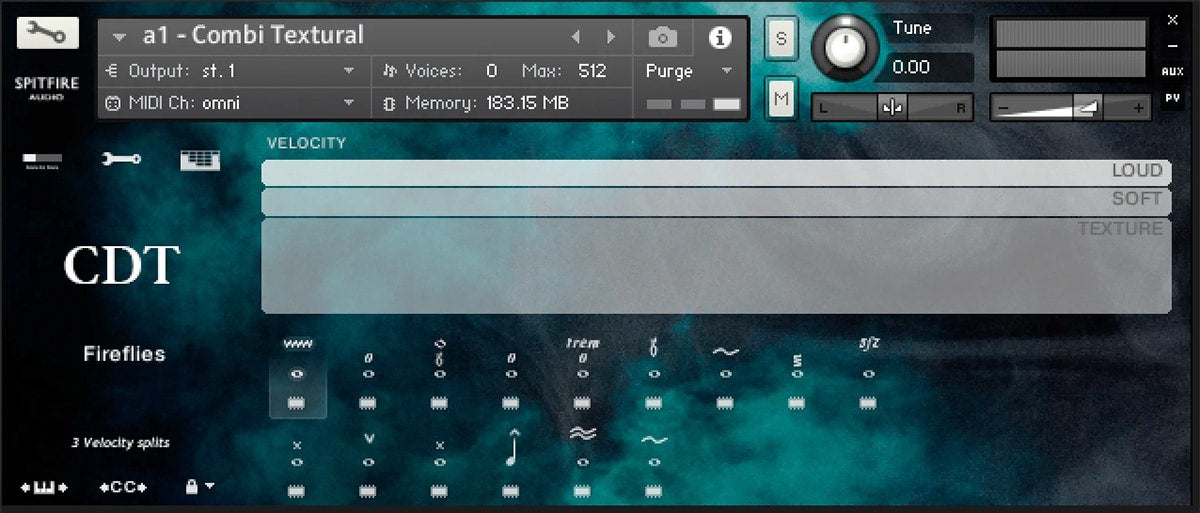The width and height of the screenshot is (1200, 513).
Task: Open the lock articulation dropdown arrow
Action: 209,487
